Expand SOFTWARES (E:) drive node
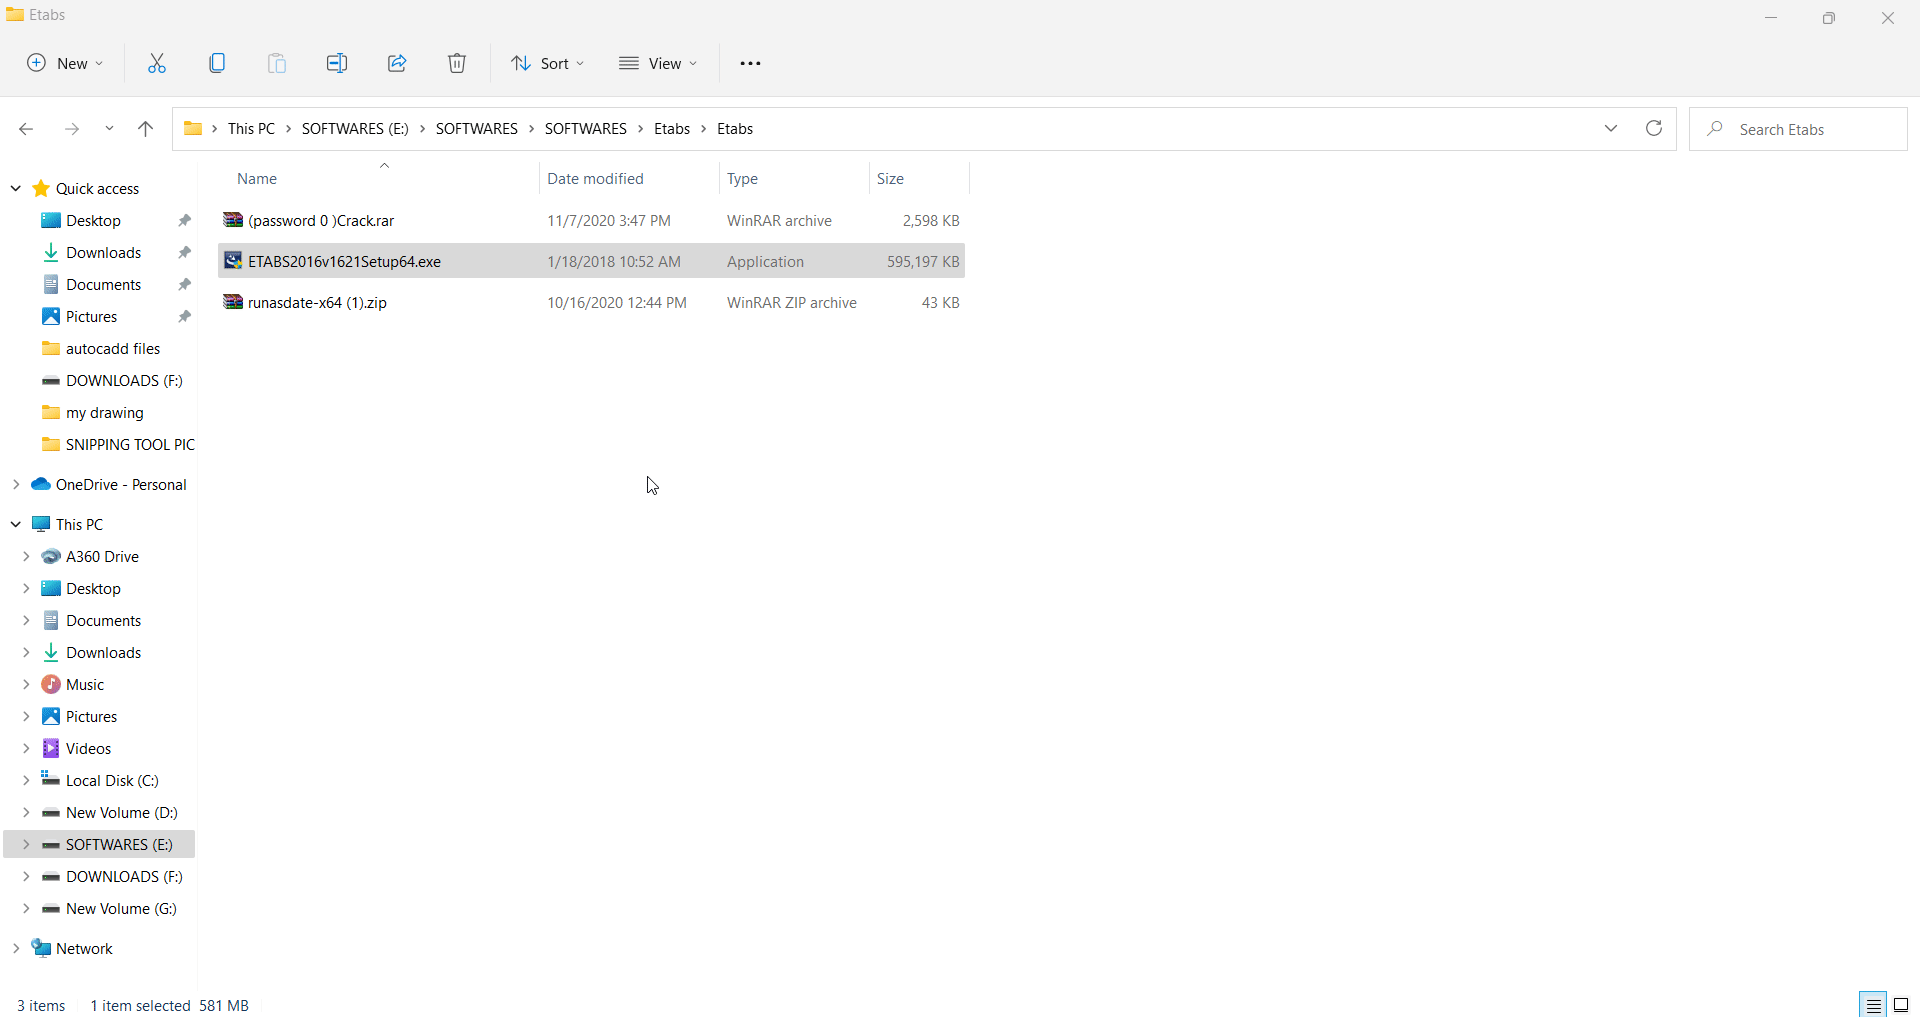 (x=26, y=844)
